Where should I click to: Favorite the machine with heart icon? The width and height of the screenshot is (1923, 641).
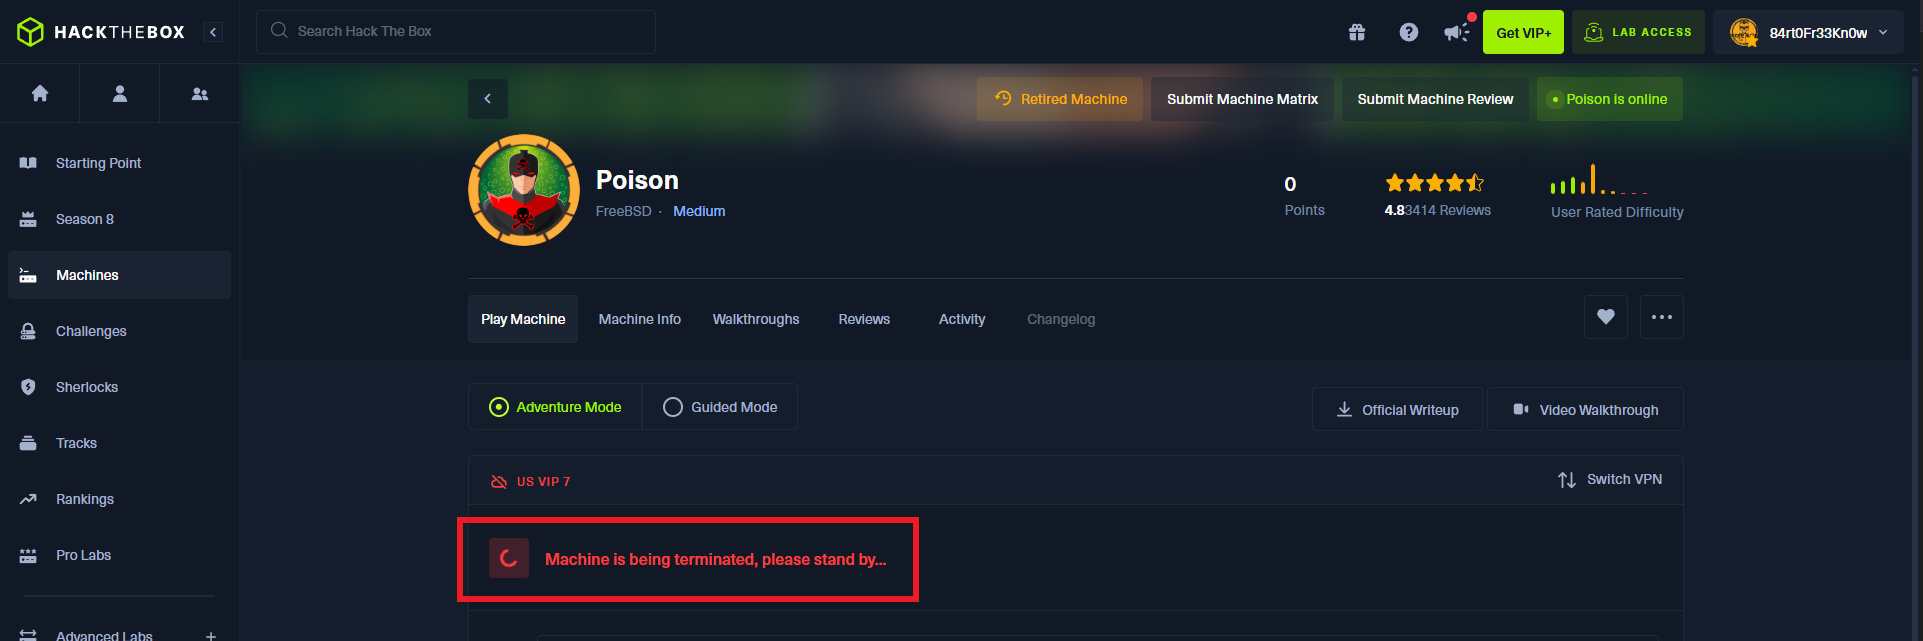[x=1606, y=317]
